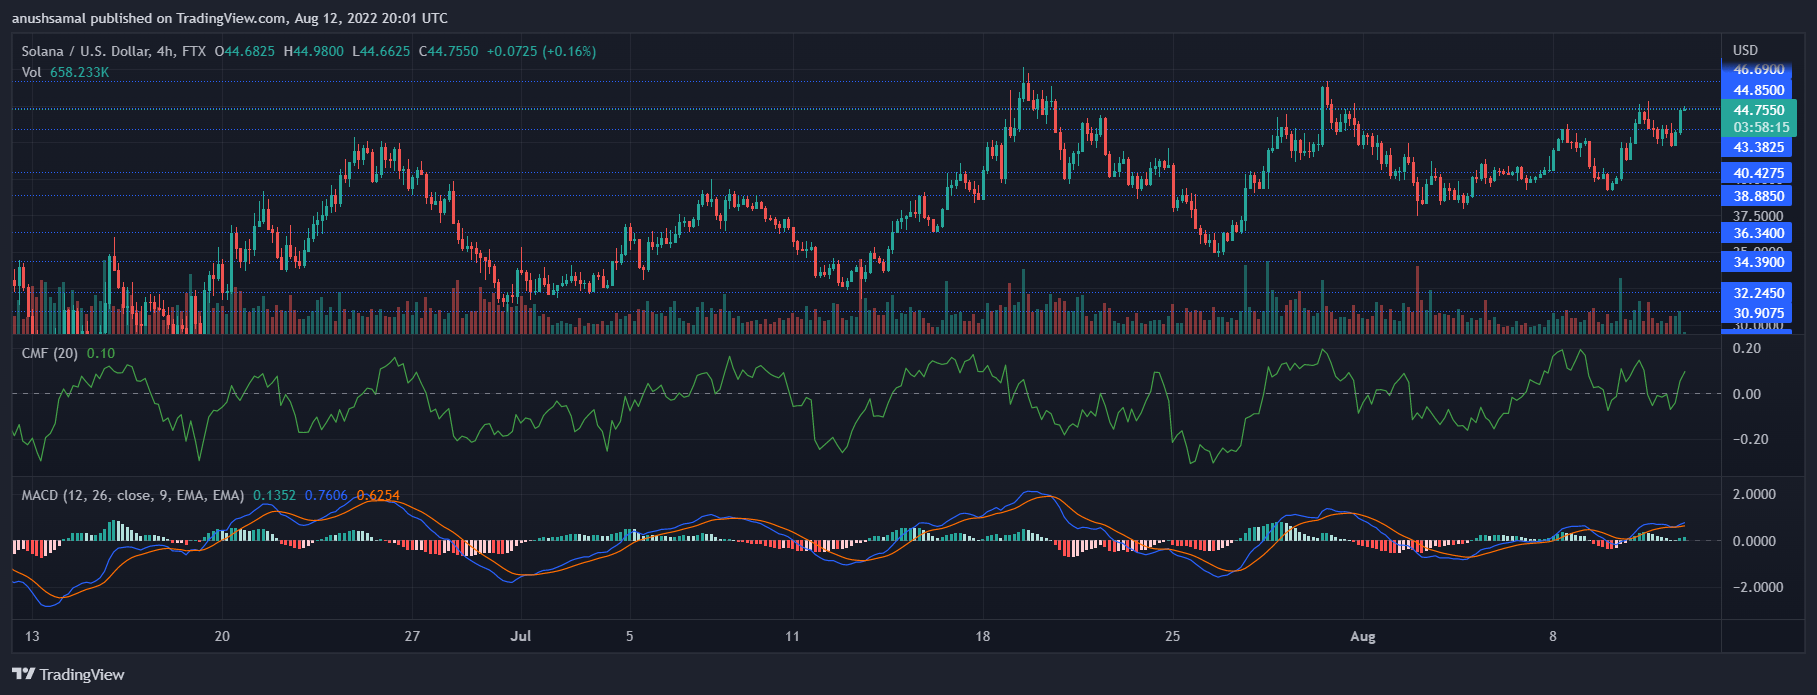Click the 40.4275 price level label
The width and height of the screenshot is (1817, 695).
coord(1759,173)
